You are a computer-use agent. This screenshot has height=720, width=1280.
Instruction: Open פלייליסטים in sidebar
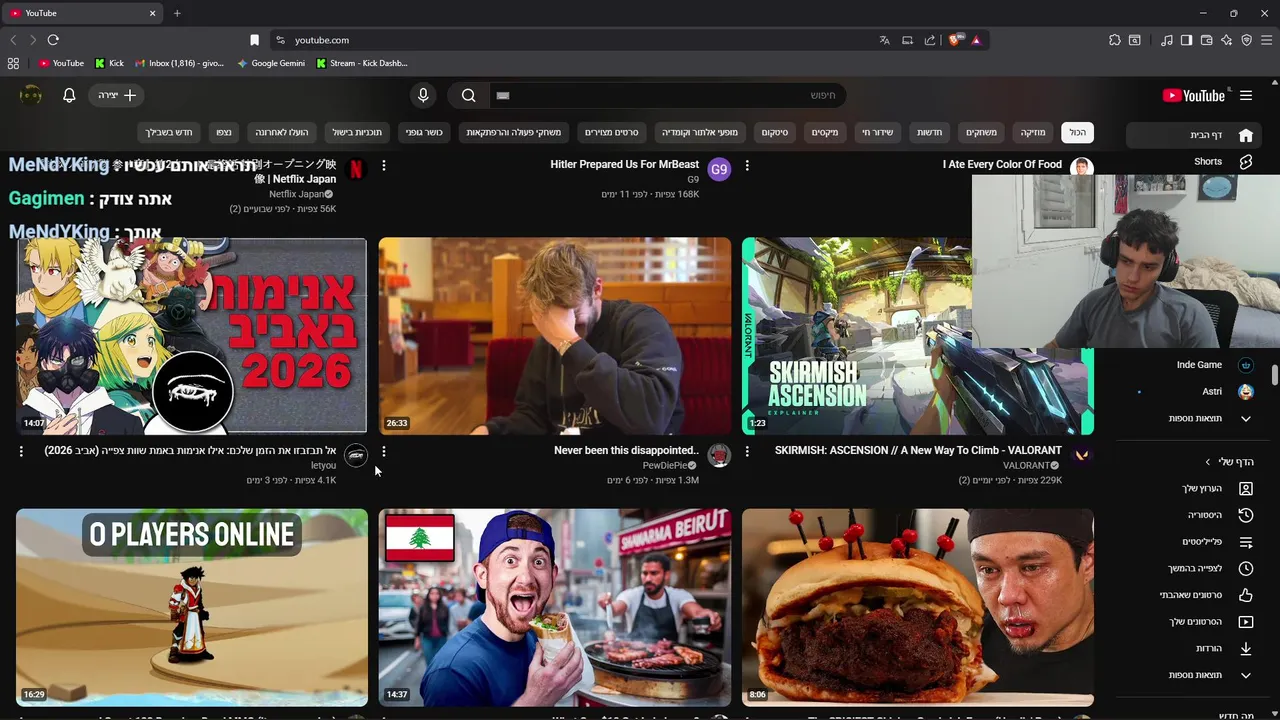1195,542
